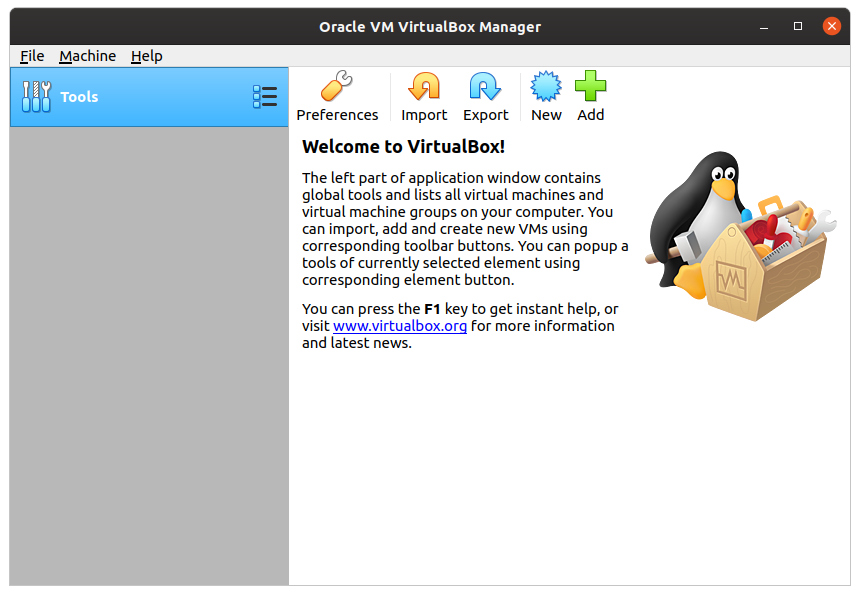Visit the www.virtualbox.org link

coord(399,325)
